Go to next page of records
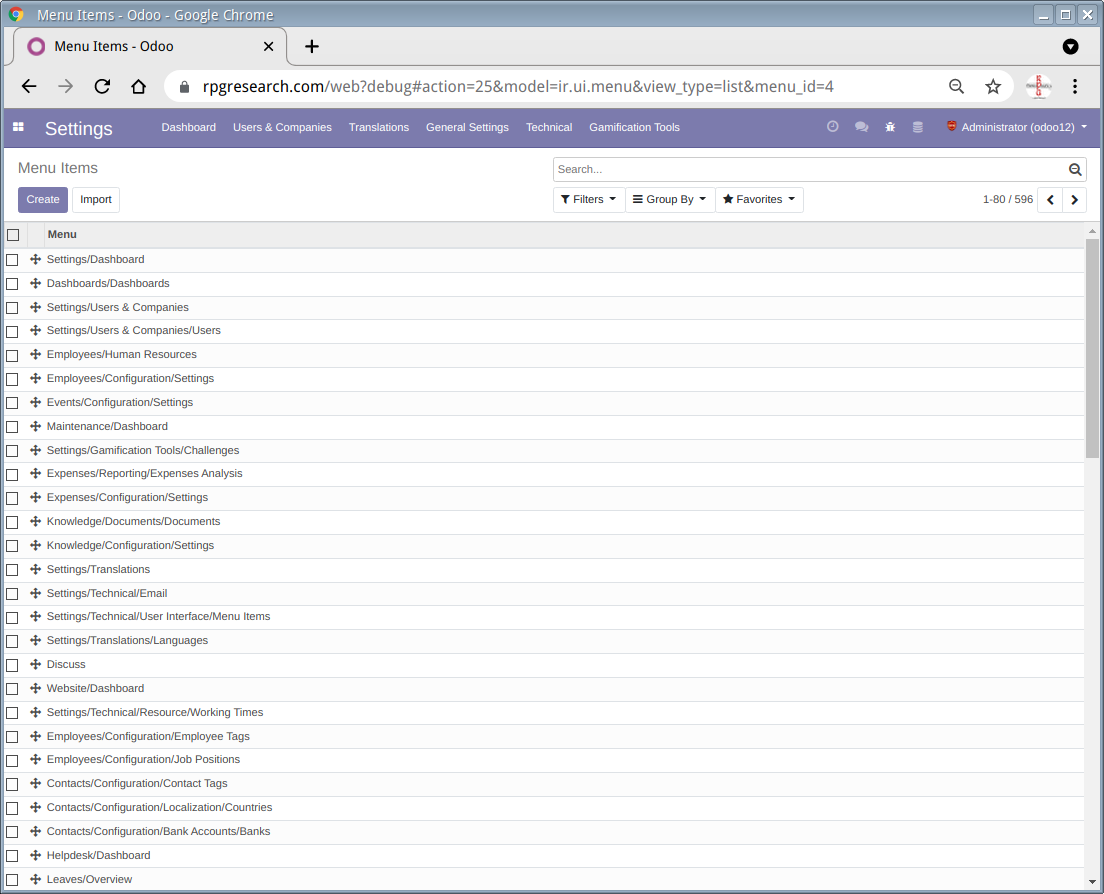The width and height of the screenshot is (1104, 894). [x=1074, y=200]
